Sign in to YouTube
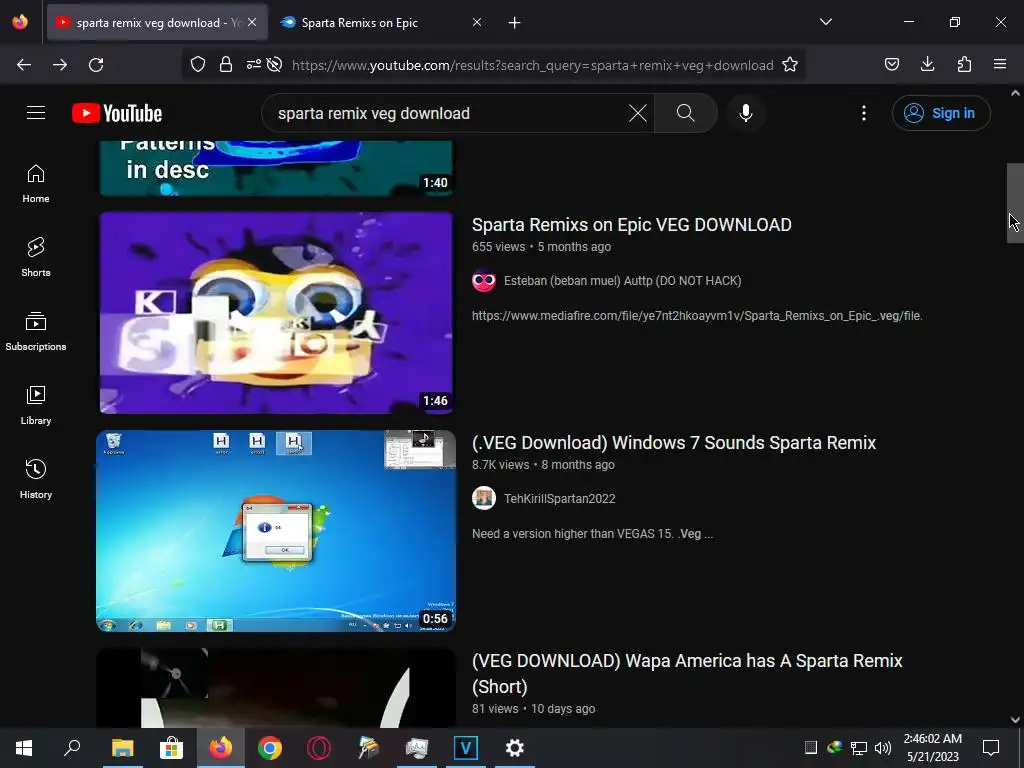Image resolution: width=1024 pixels, height=768 pixels. (940, 113)
